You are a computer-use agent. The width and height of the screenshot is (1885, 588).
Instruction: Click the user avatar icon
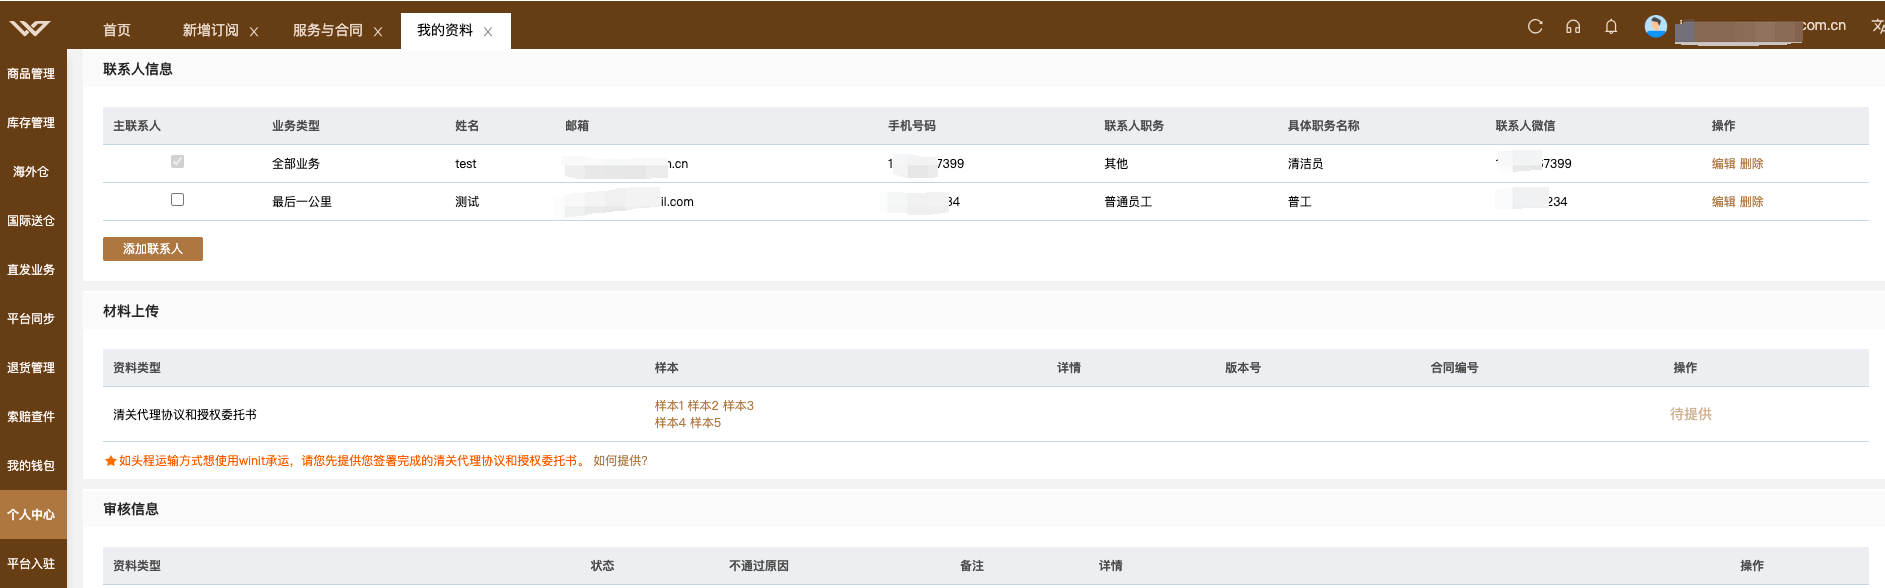1656,27
